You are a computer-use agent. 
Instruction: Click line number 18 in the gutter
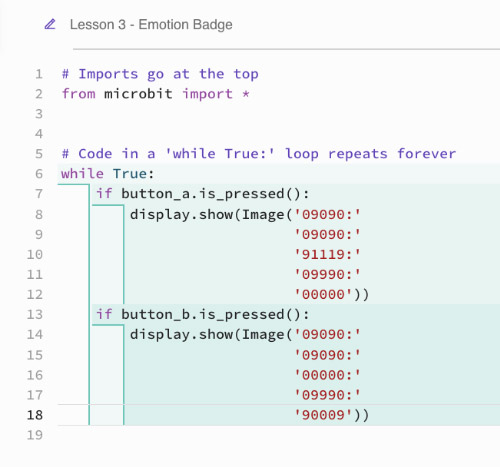pos(35,415)
